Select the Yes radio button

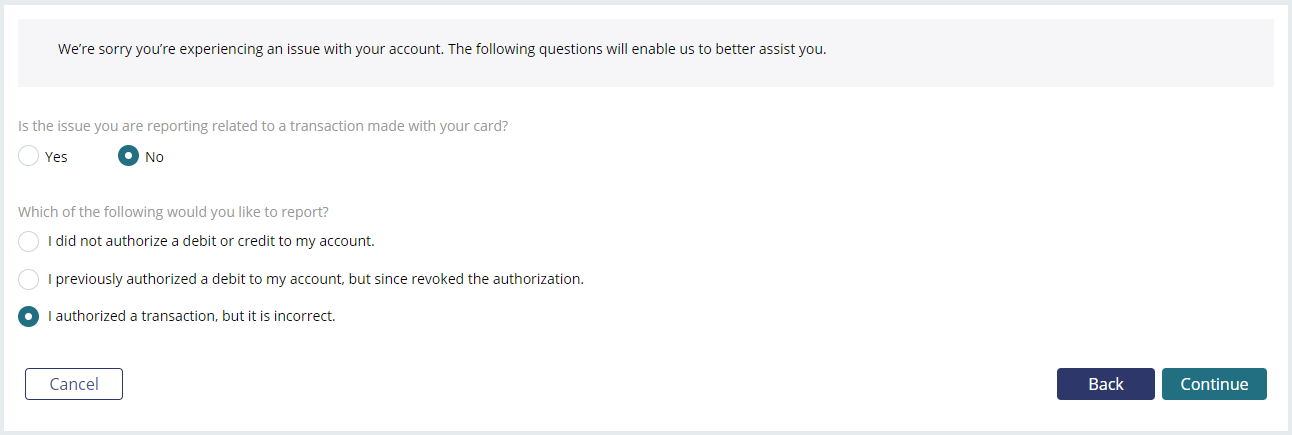coord(29,156)
